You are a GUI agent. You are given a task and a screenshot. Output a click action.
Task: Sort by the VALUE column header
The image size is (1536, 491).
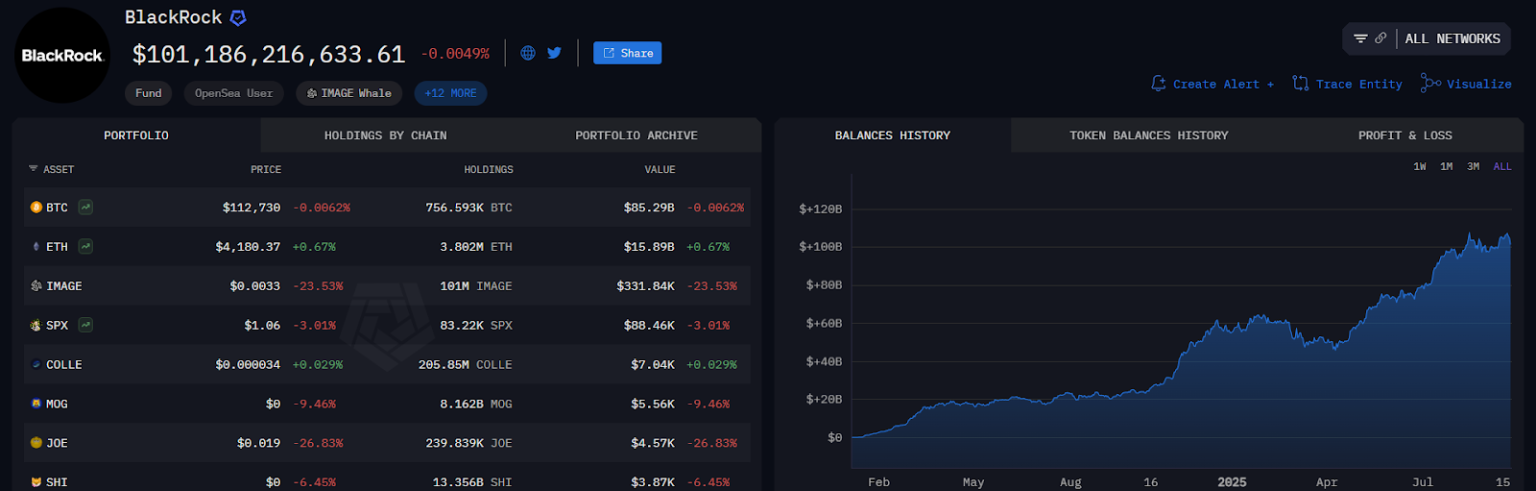[x=660, y=169]
